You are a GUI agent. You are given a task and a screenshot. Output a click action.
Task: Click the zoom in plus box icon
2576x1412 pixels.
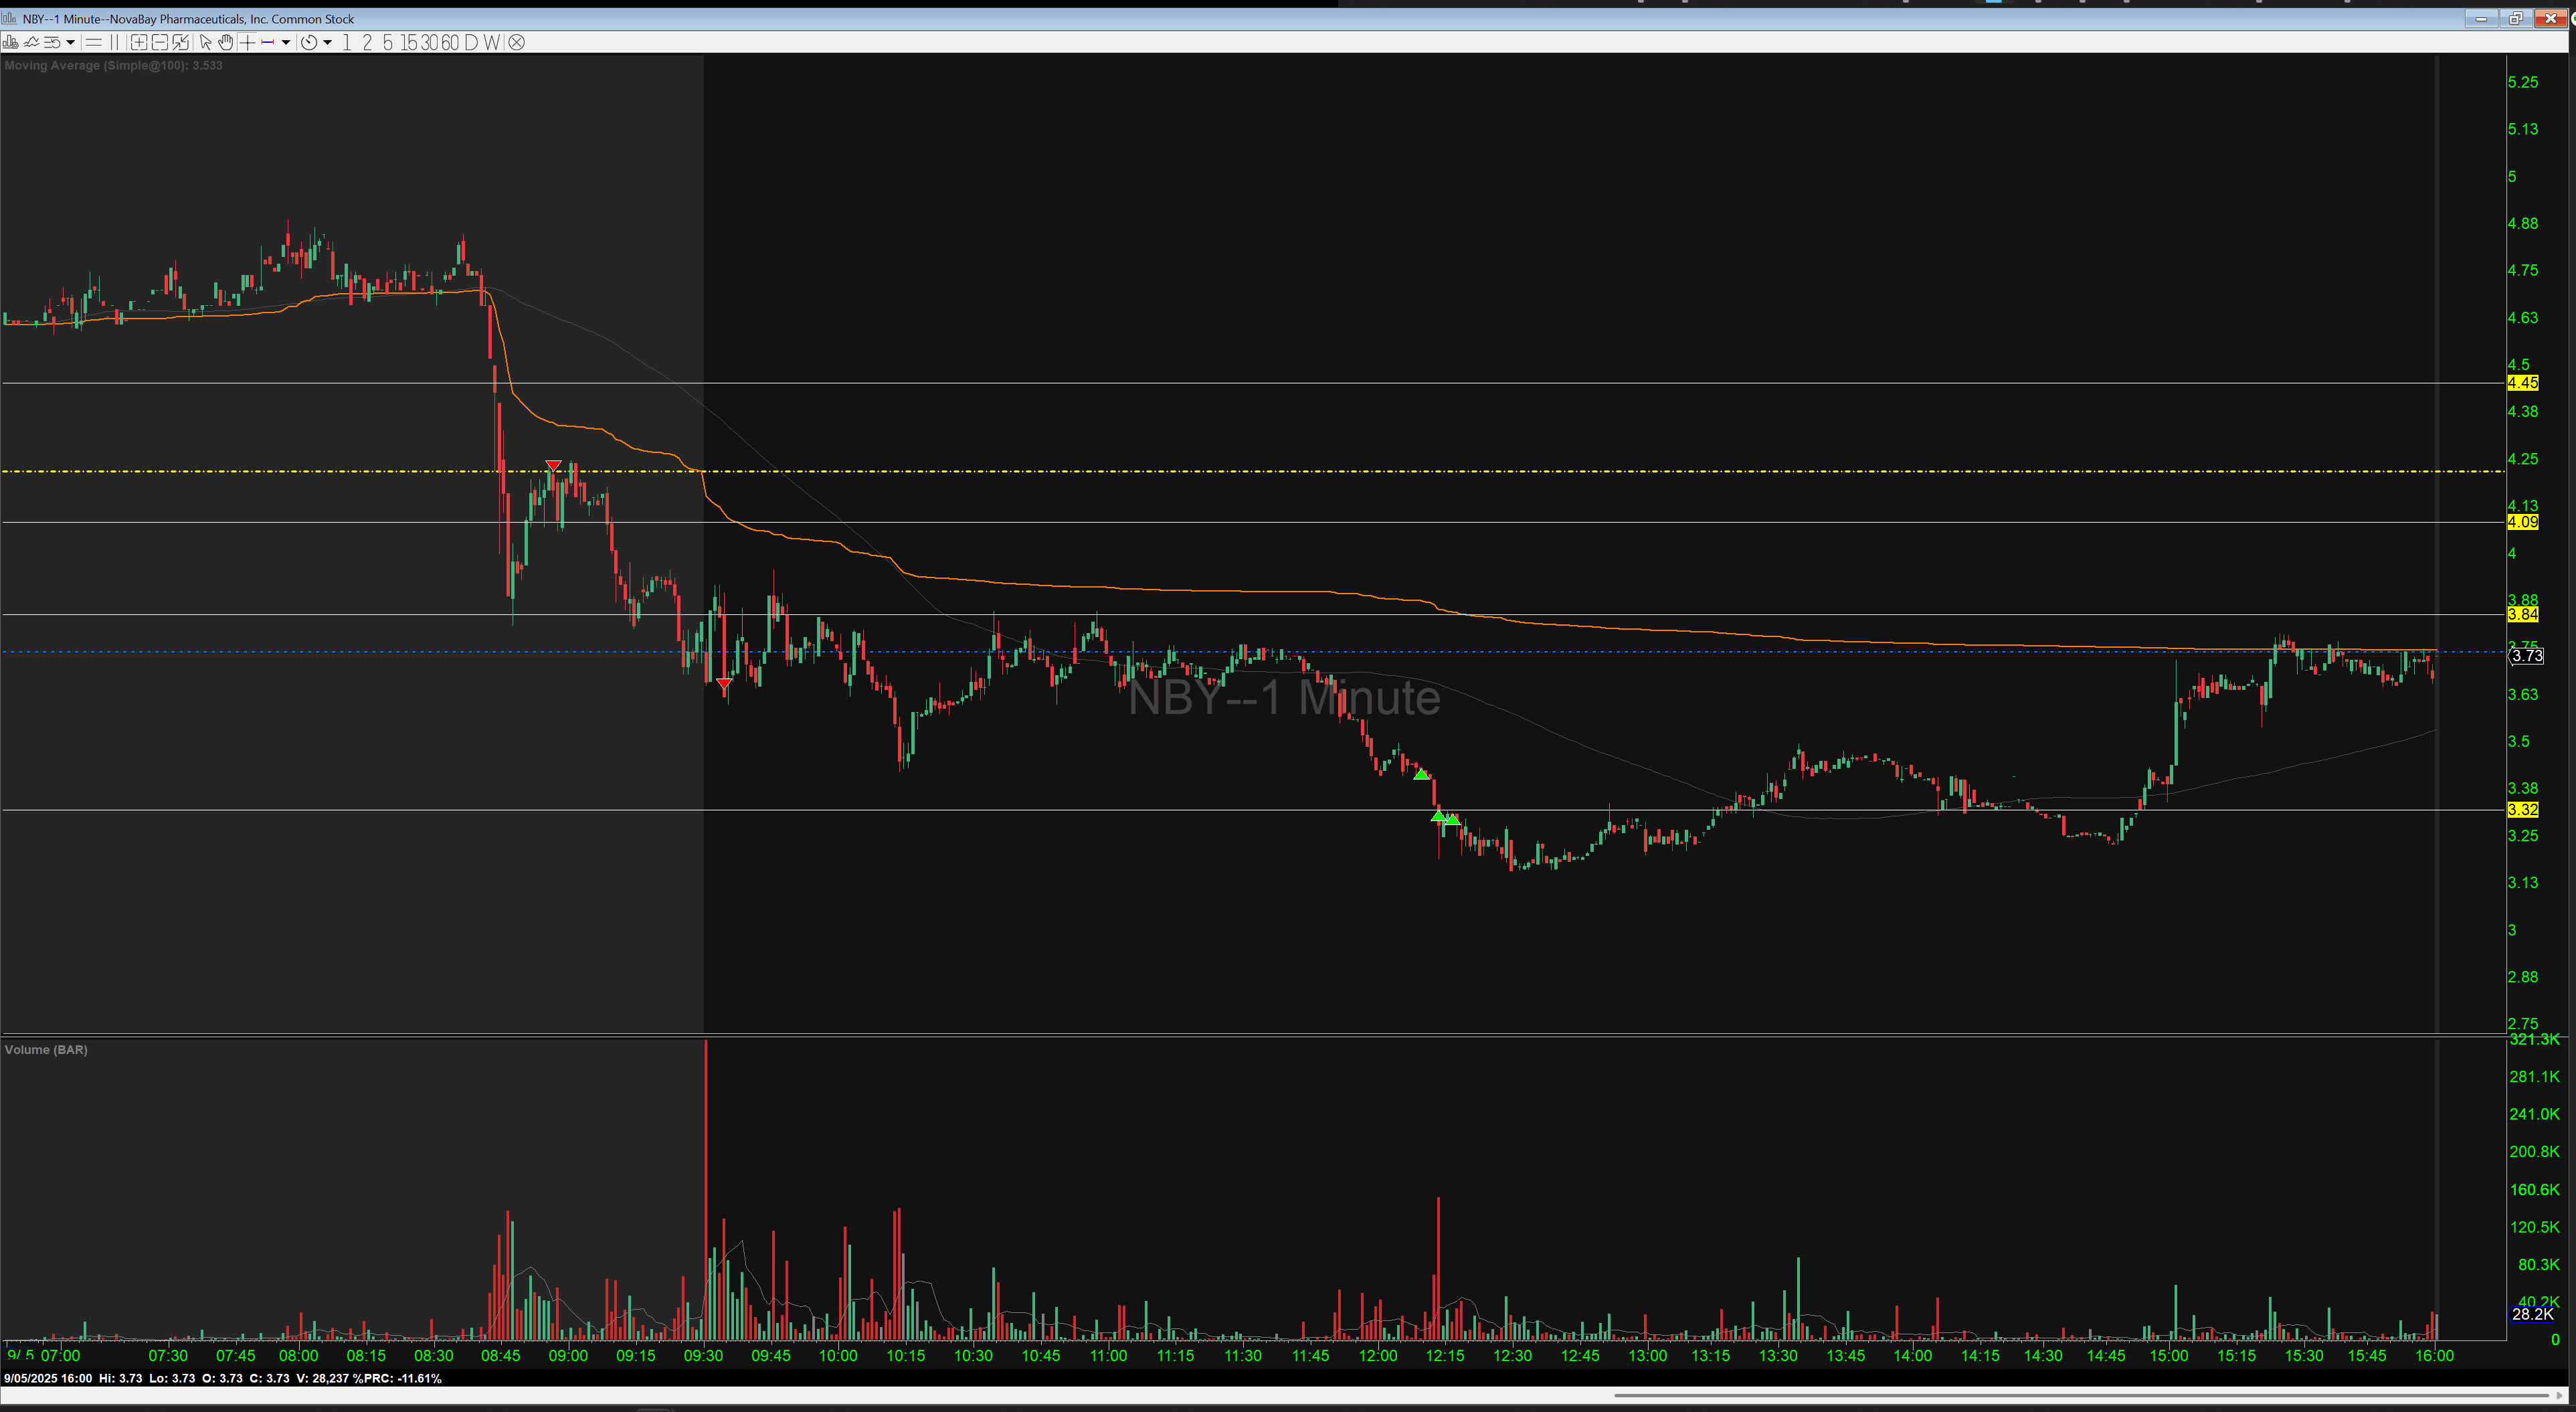(139, 42)
